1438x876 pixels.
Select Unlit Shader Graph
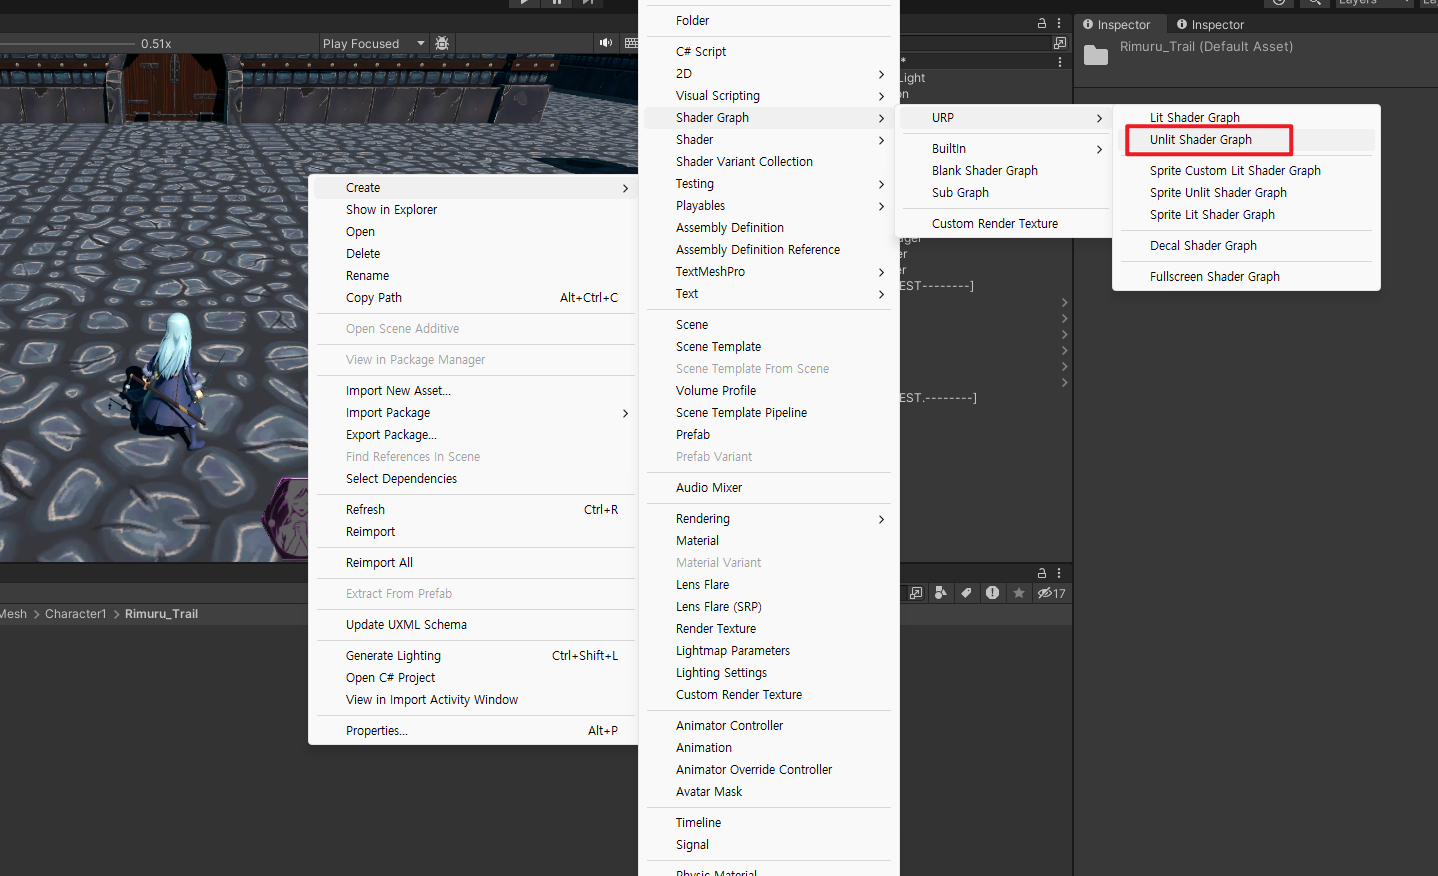click(1245, 139)
